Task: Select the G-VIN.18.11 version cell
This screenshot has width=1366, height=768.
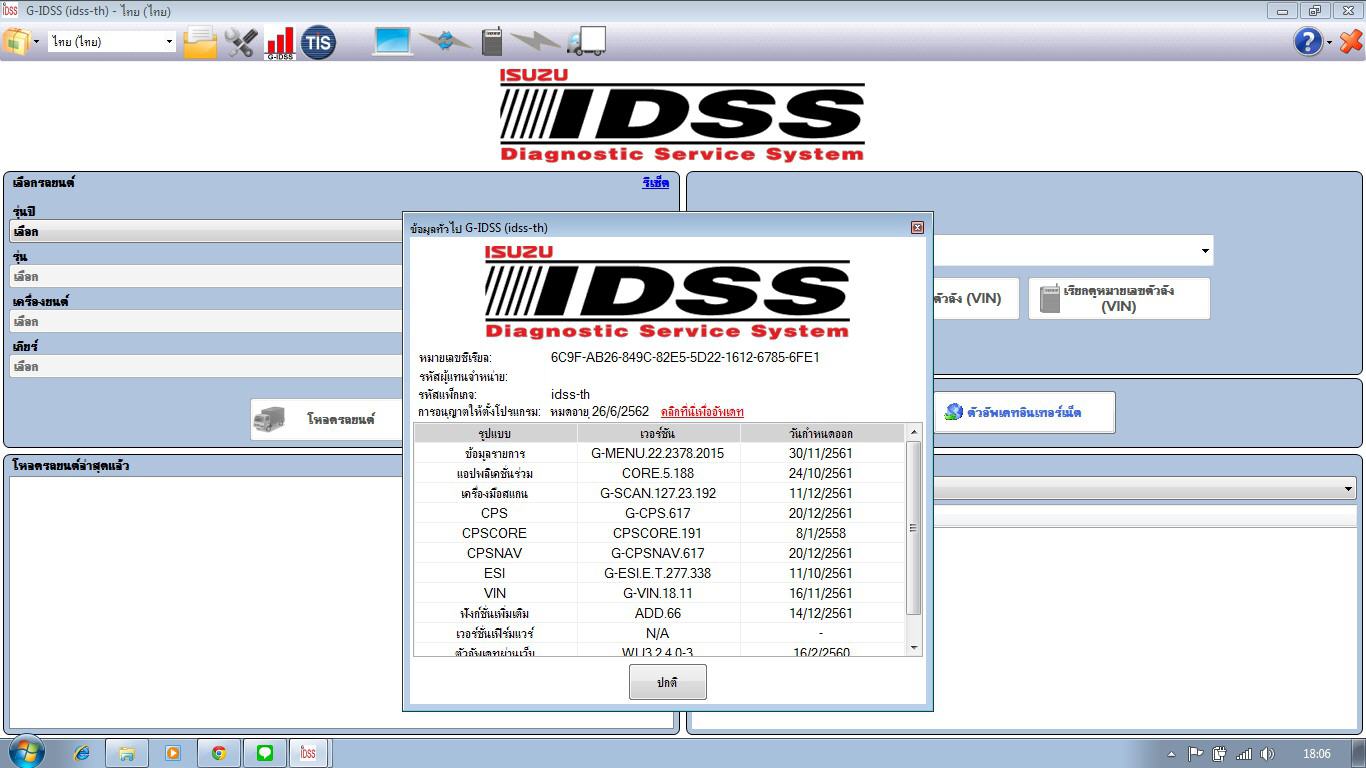Action: [x=658, y=593]
